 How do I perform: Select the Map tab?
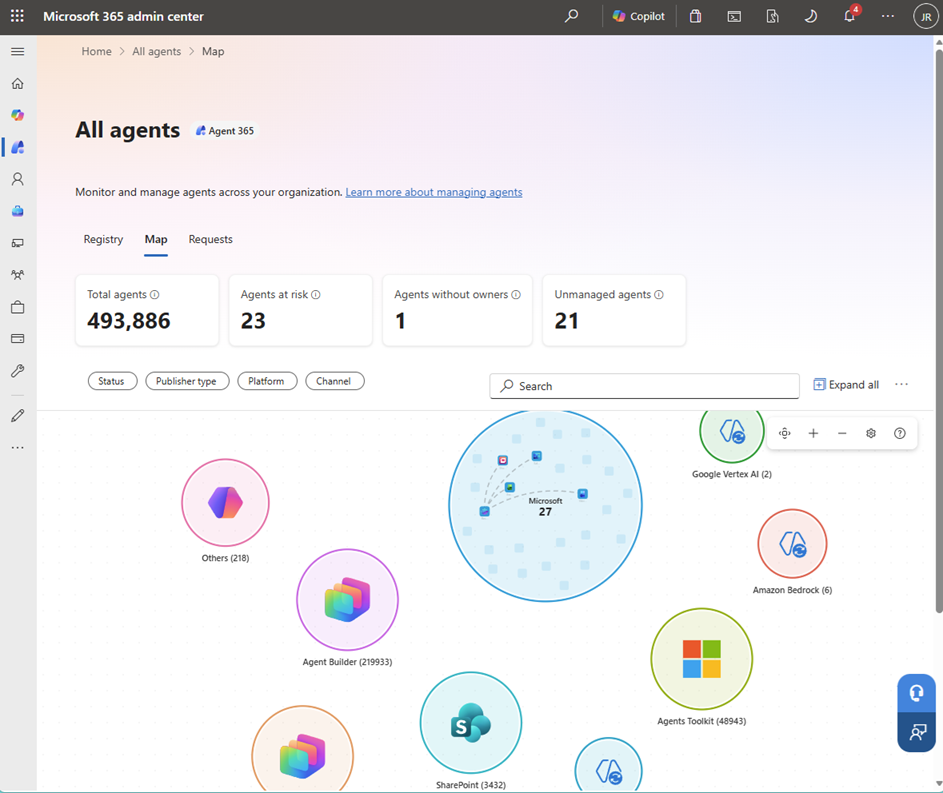[156, 239]
